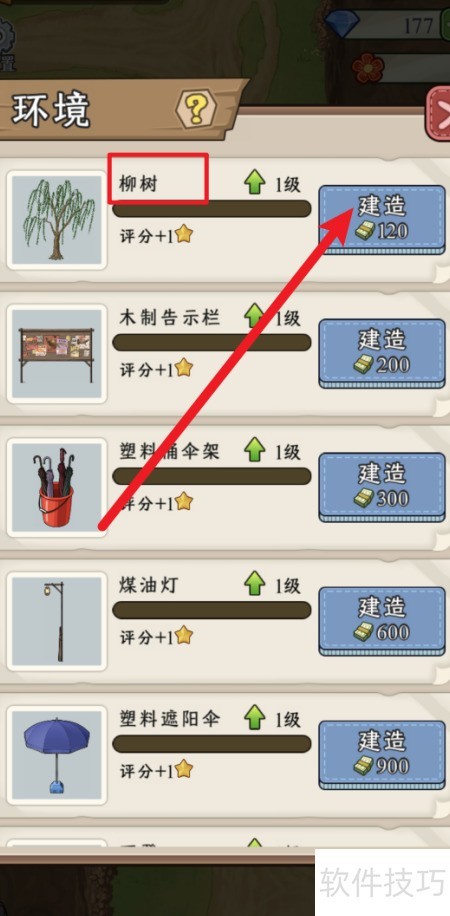The image size is (450, 916).
Task: Build the plastic umbrella stand for 300
Action: point(382,486)
